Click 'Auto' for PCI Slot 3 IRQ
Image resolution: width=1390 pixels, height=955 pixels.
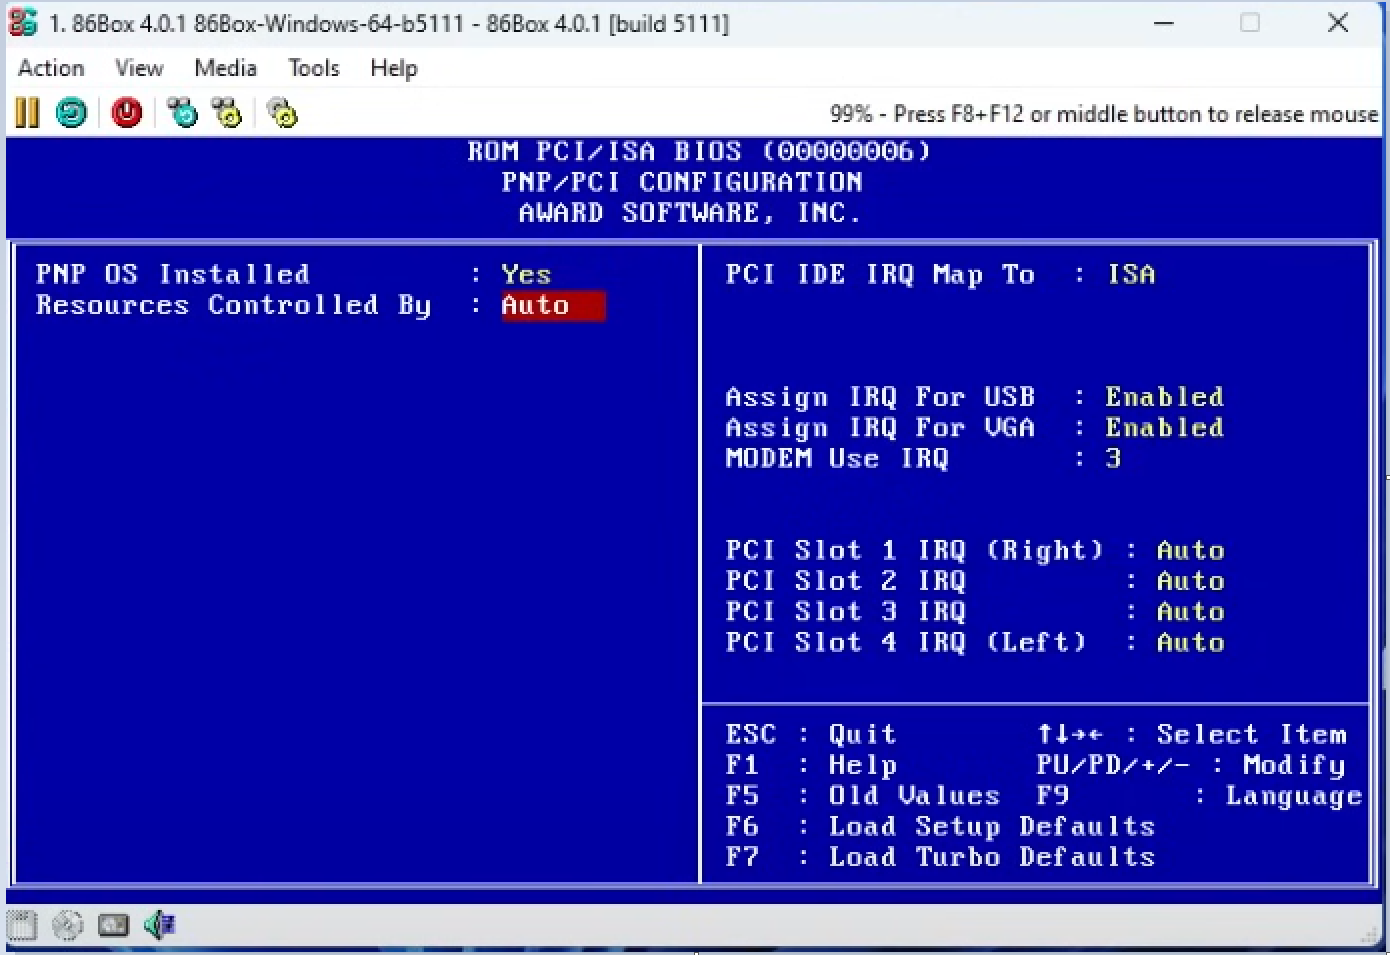tap(1190, 611)
